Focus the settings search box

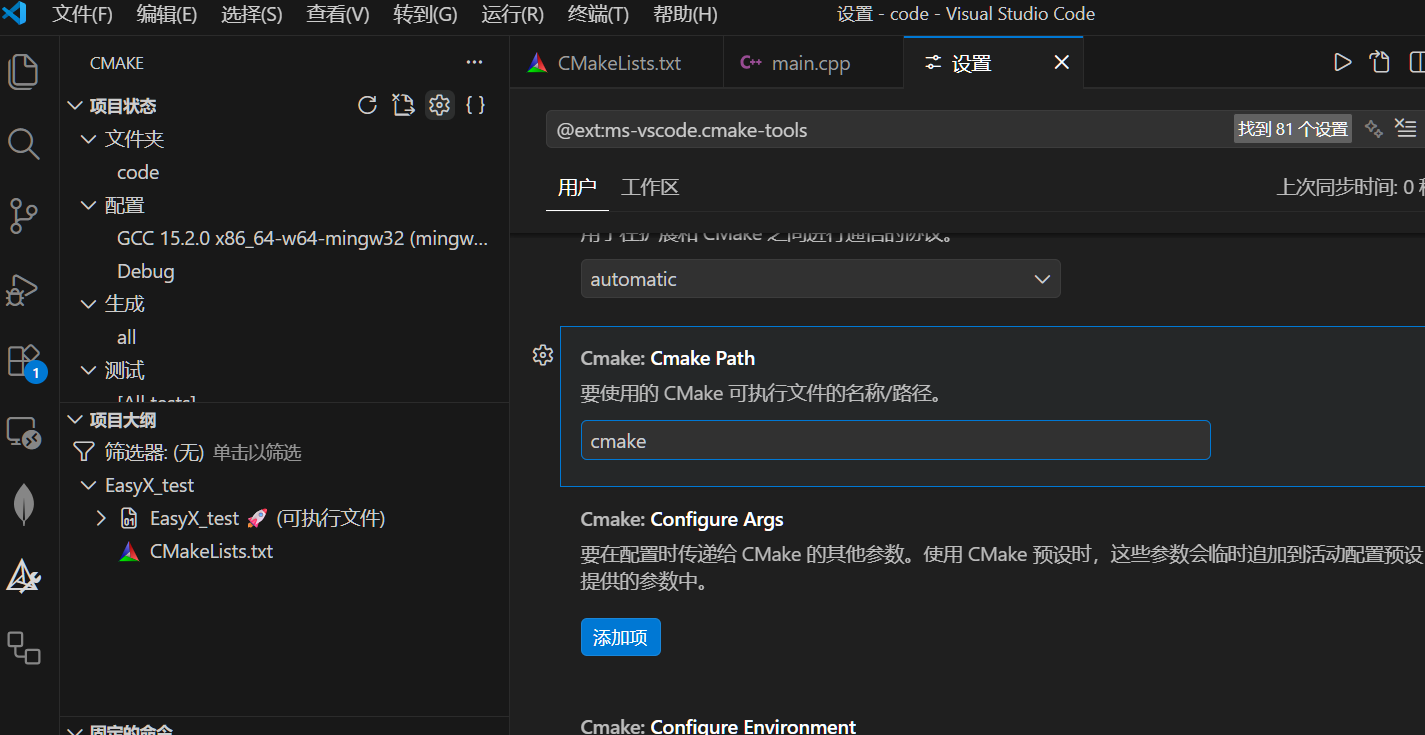coord(890,129)
